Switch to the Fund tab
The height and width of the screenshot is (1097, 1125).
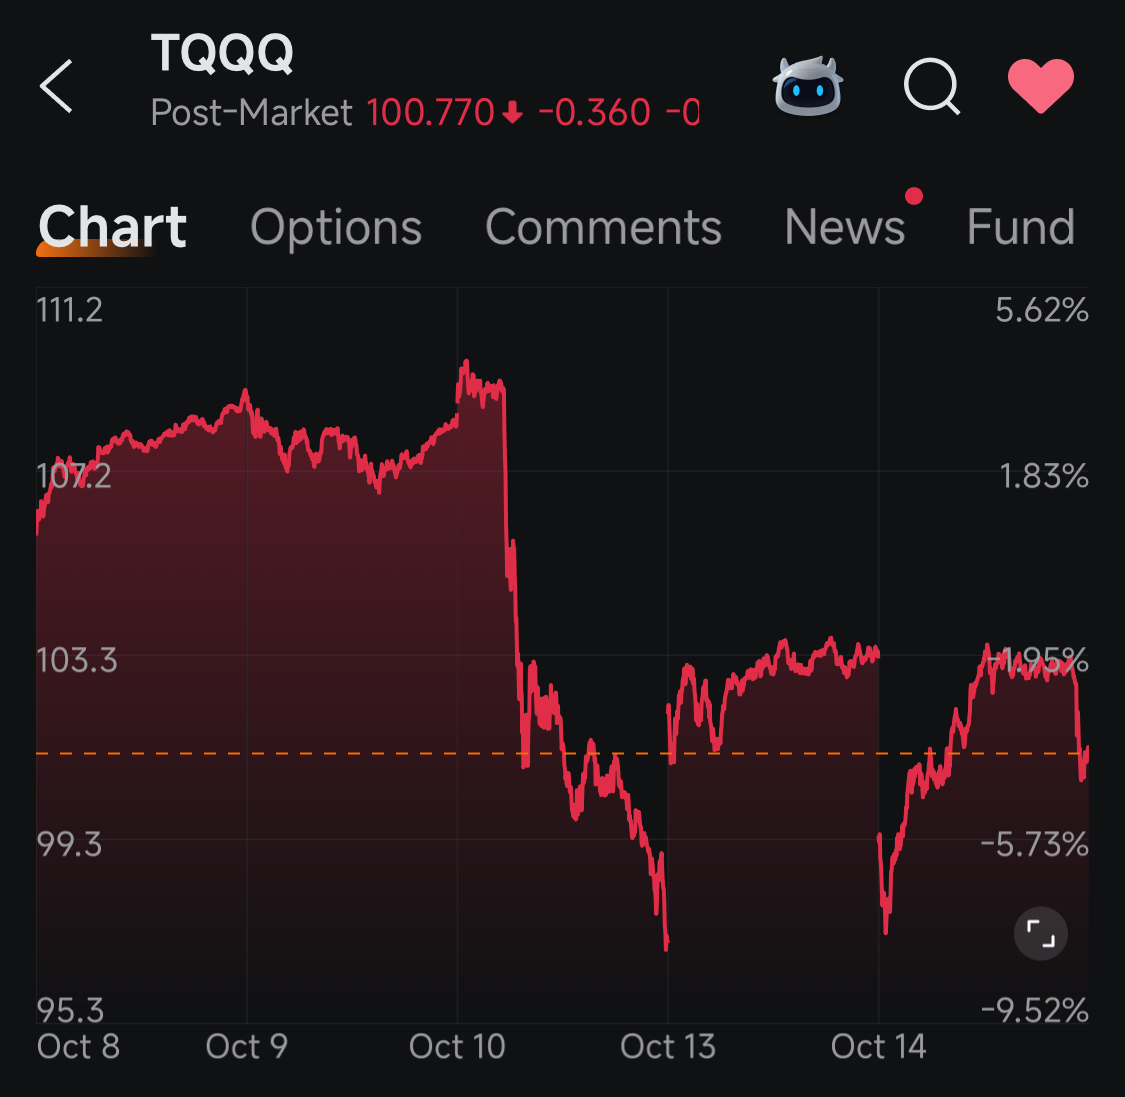(1020, 227)
